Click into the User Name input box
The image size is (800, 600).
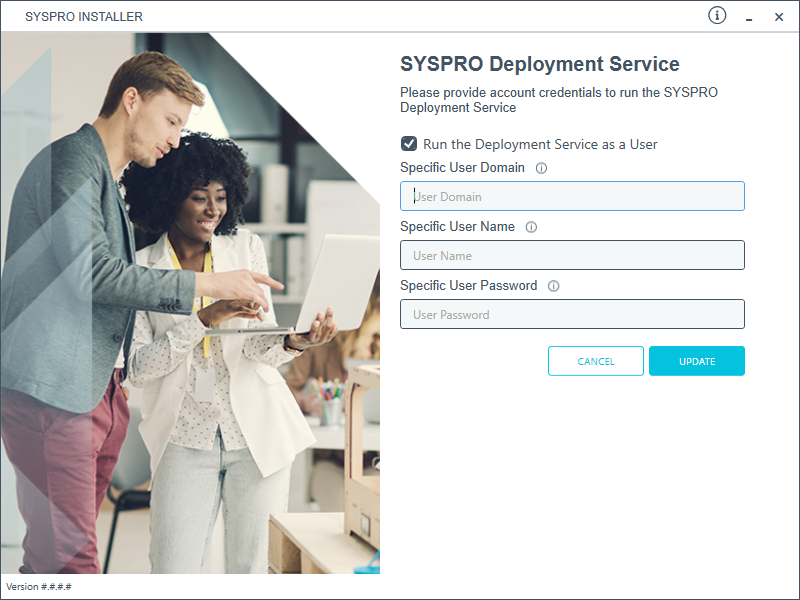coord(572,255)
